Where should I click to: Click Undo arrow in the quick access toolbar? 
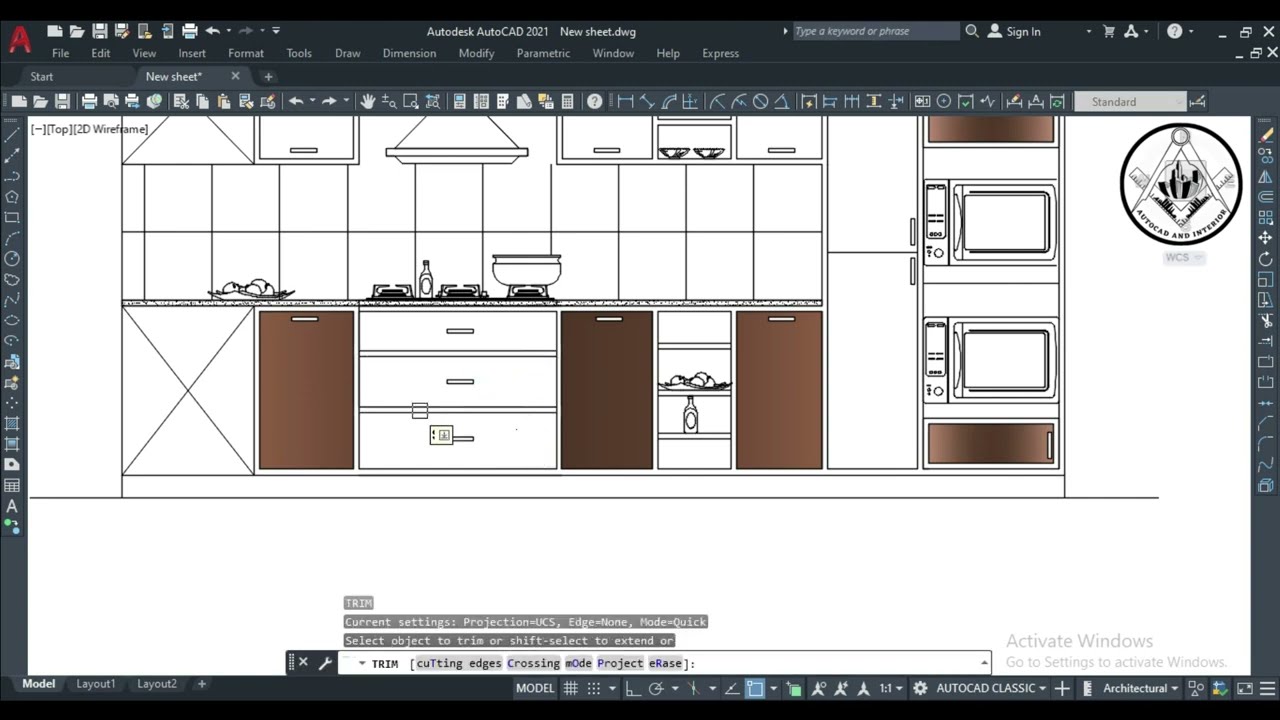coord(212,31)
